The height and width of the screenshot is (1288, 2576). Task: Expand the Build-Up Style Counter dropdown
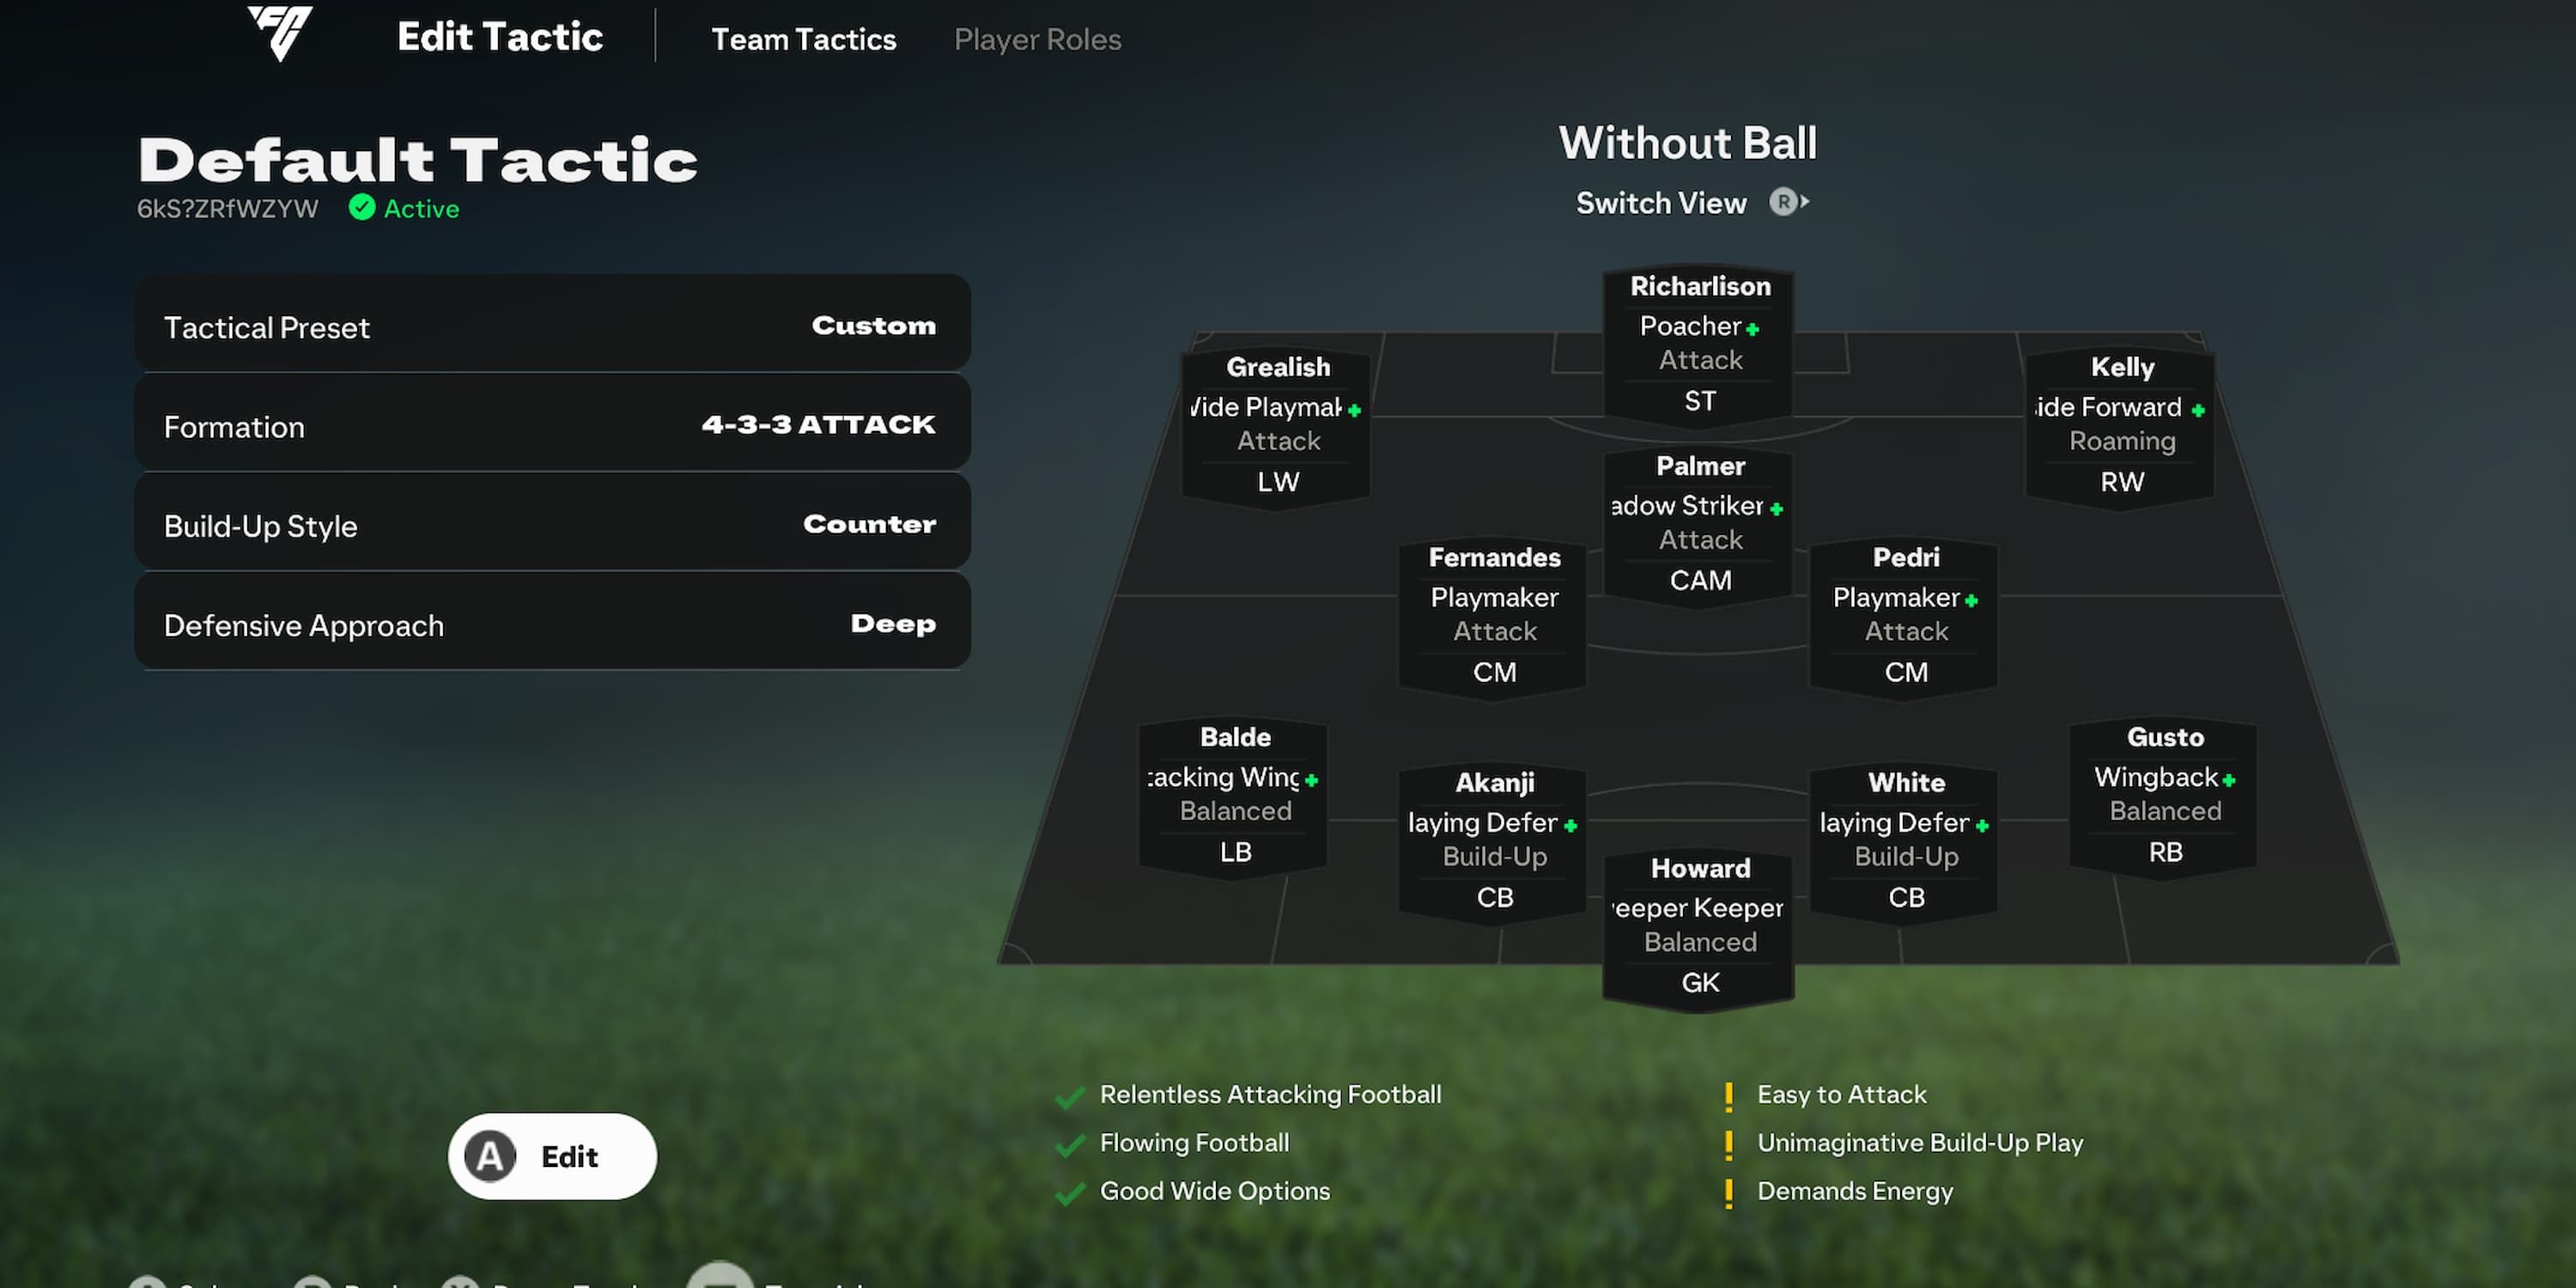(x=550, y=524)
